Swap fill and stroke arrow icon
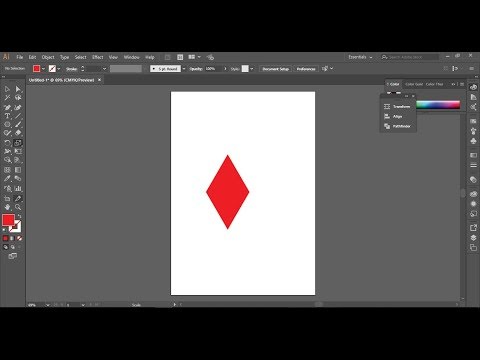 (x=19, y=216)
